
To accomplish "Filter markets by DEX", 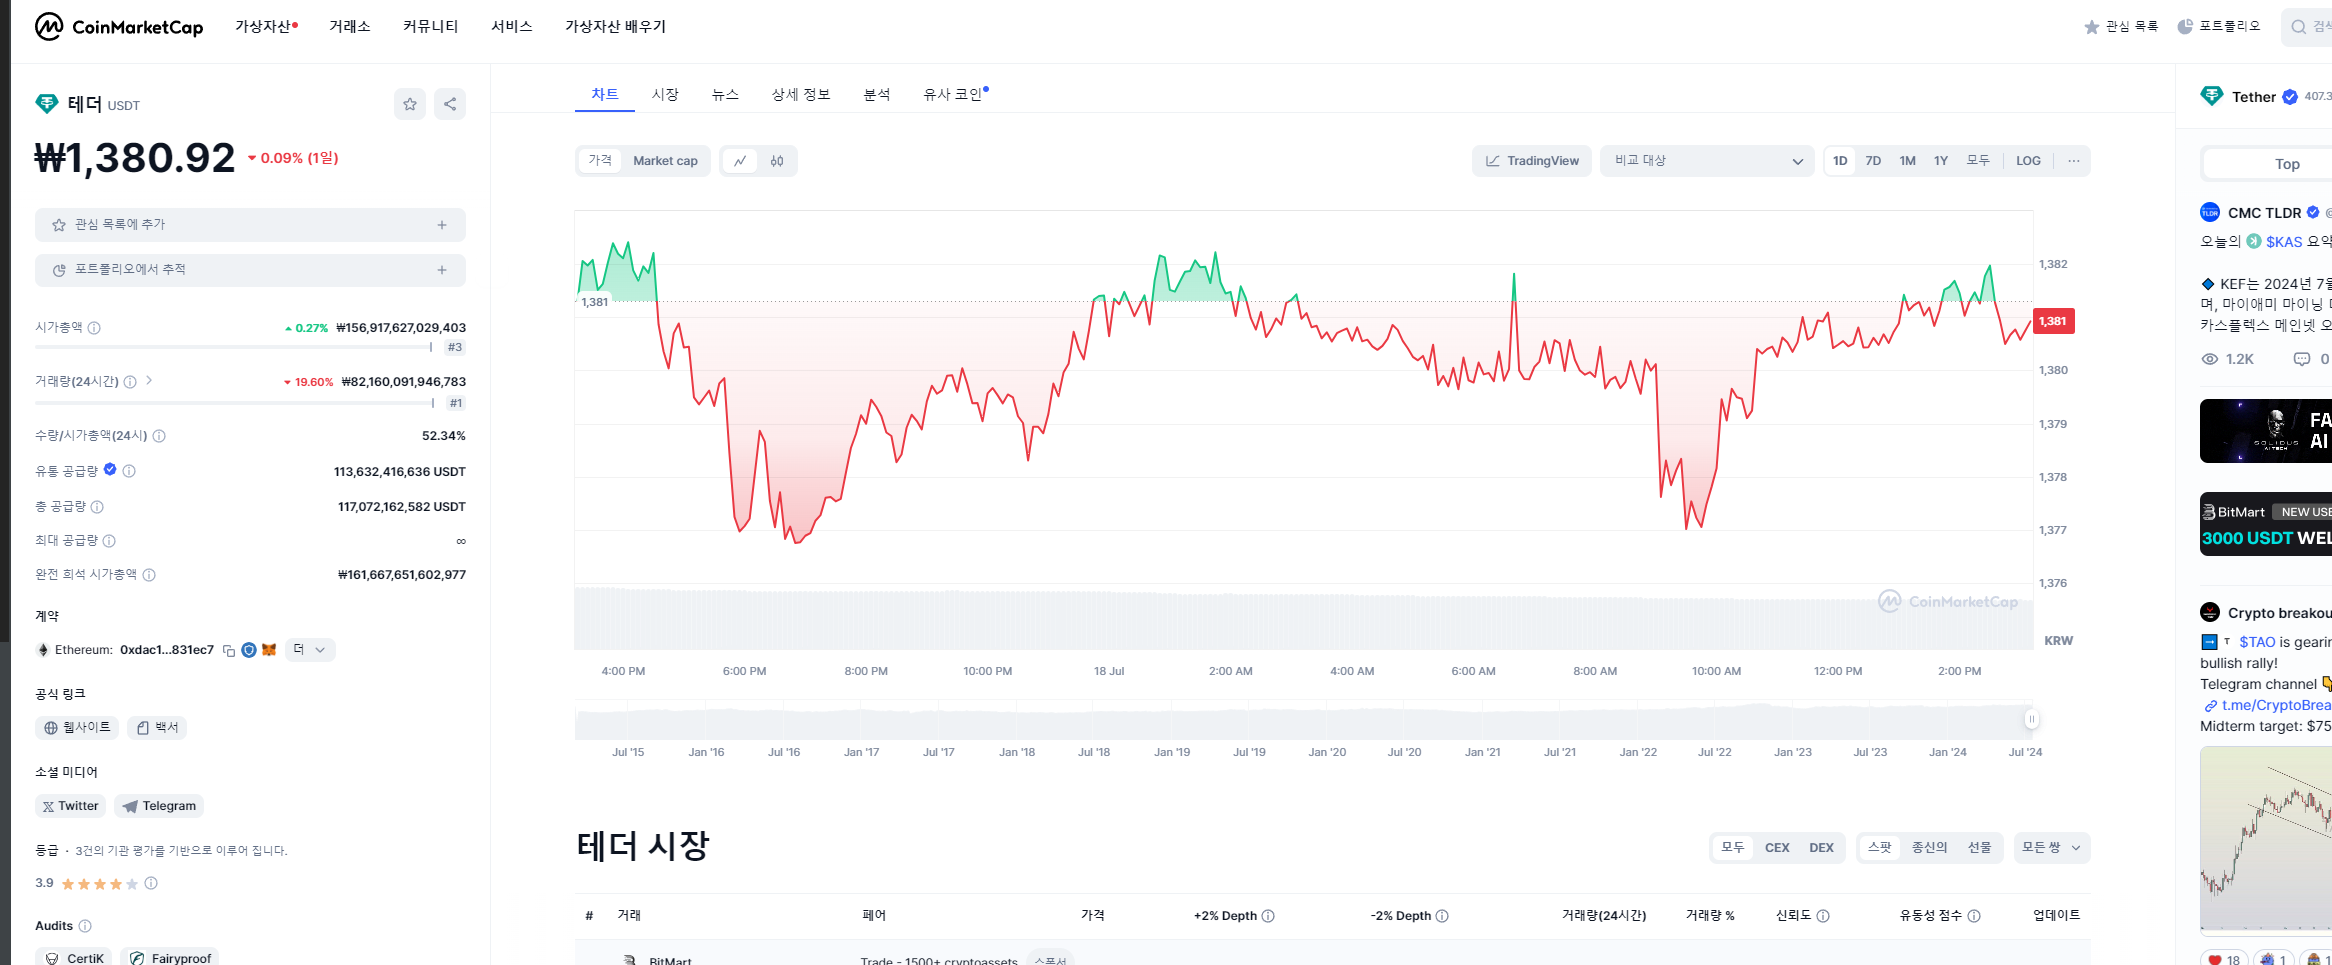I will (x=1821, y=848).
